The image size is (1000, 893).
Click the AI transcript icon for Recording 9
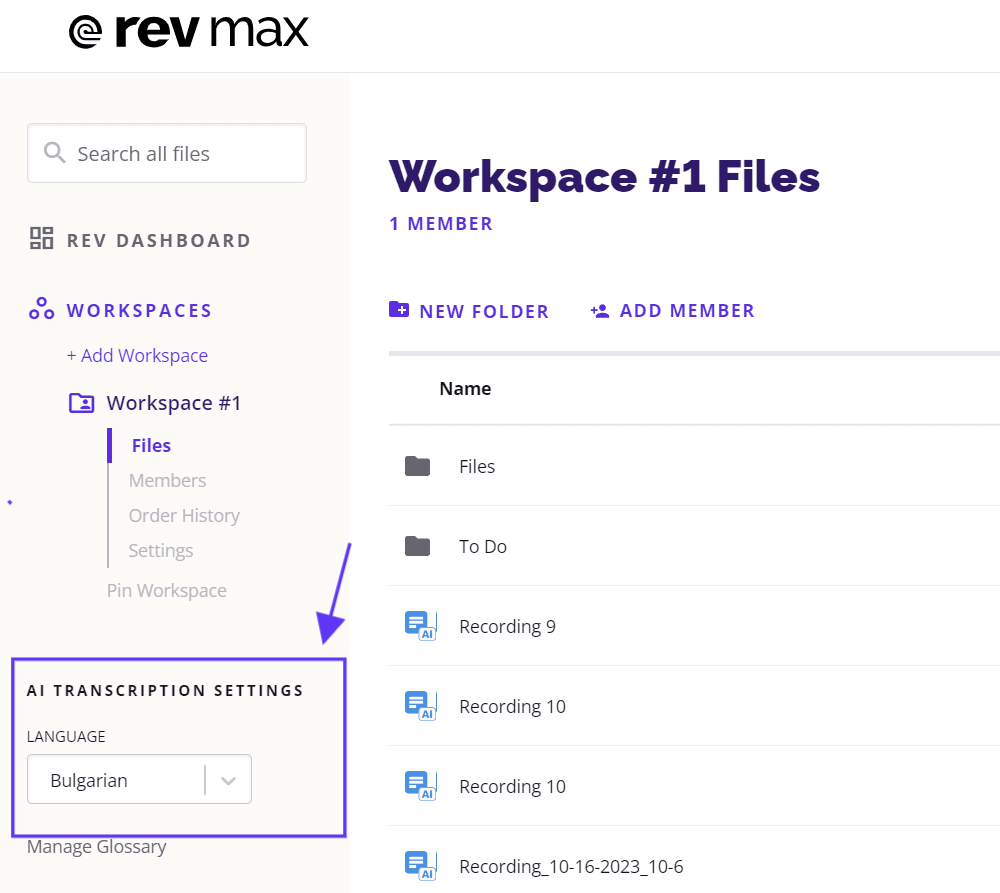click(421, 626)
